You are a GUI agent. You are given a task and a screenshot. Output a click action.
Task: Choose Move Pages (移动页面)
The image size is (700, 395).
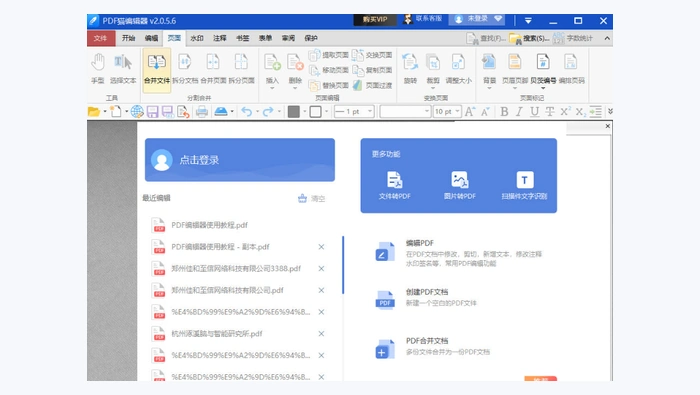point(329,70)
